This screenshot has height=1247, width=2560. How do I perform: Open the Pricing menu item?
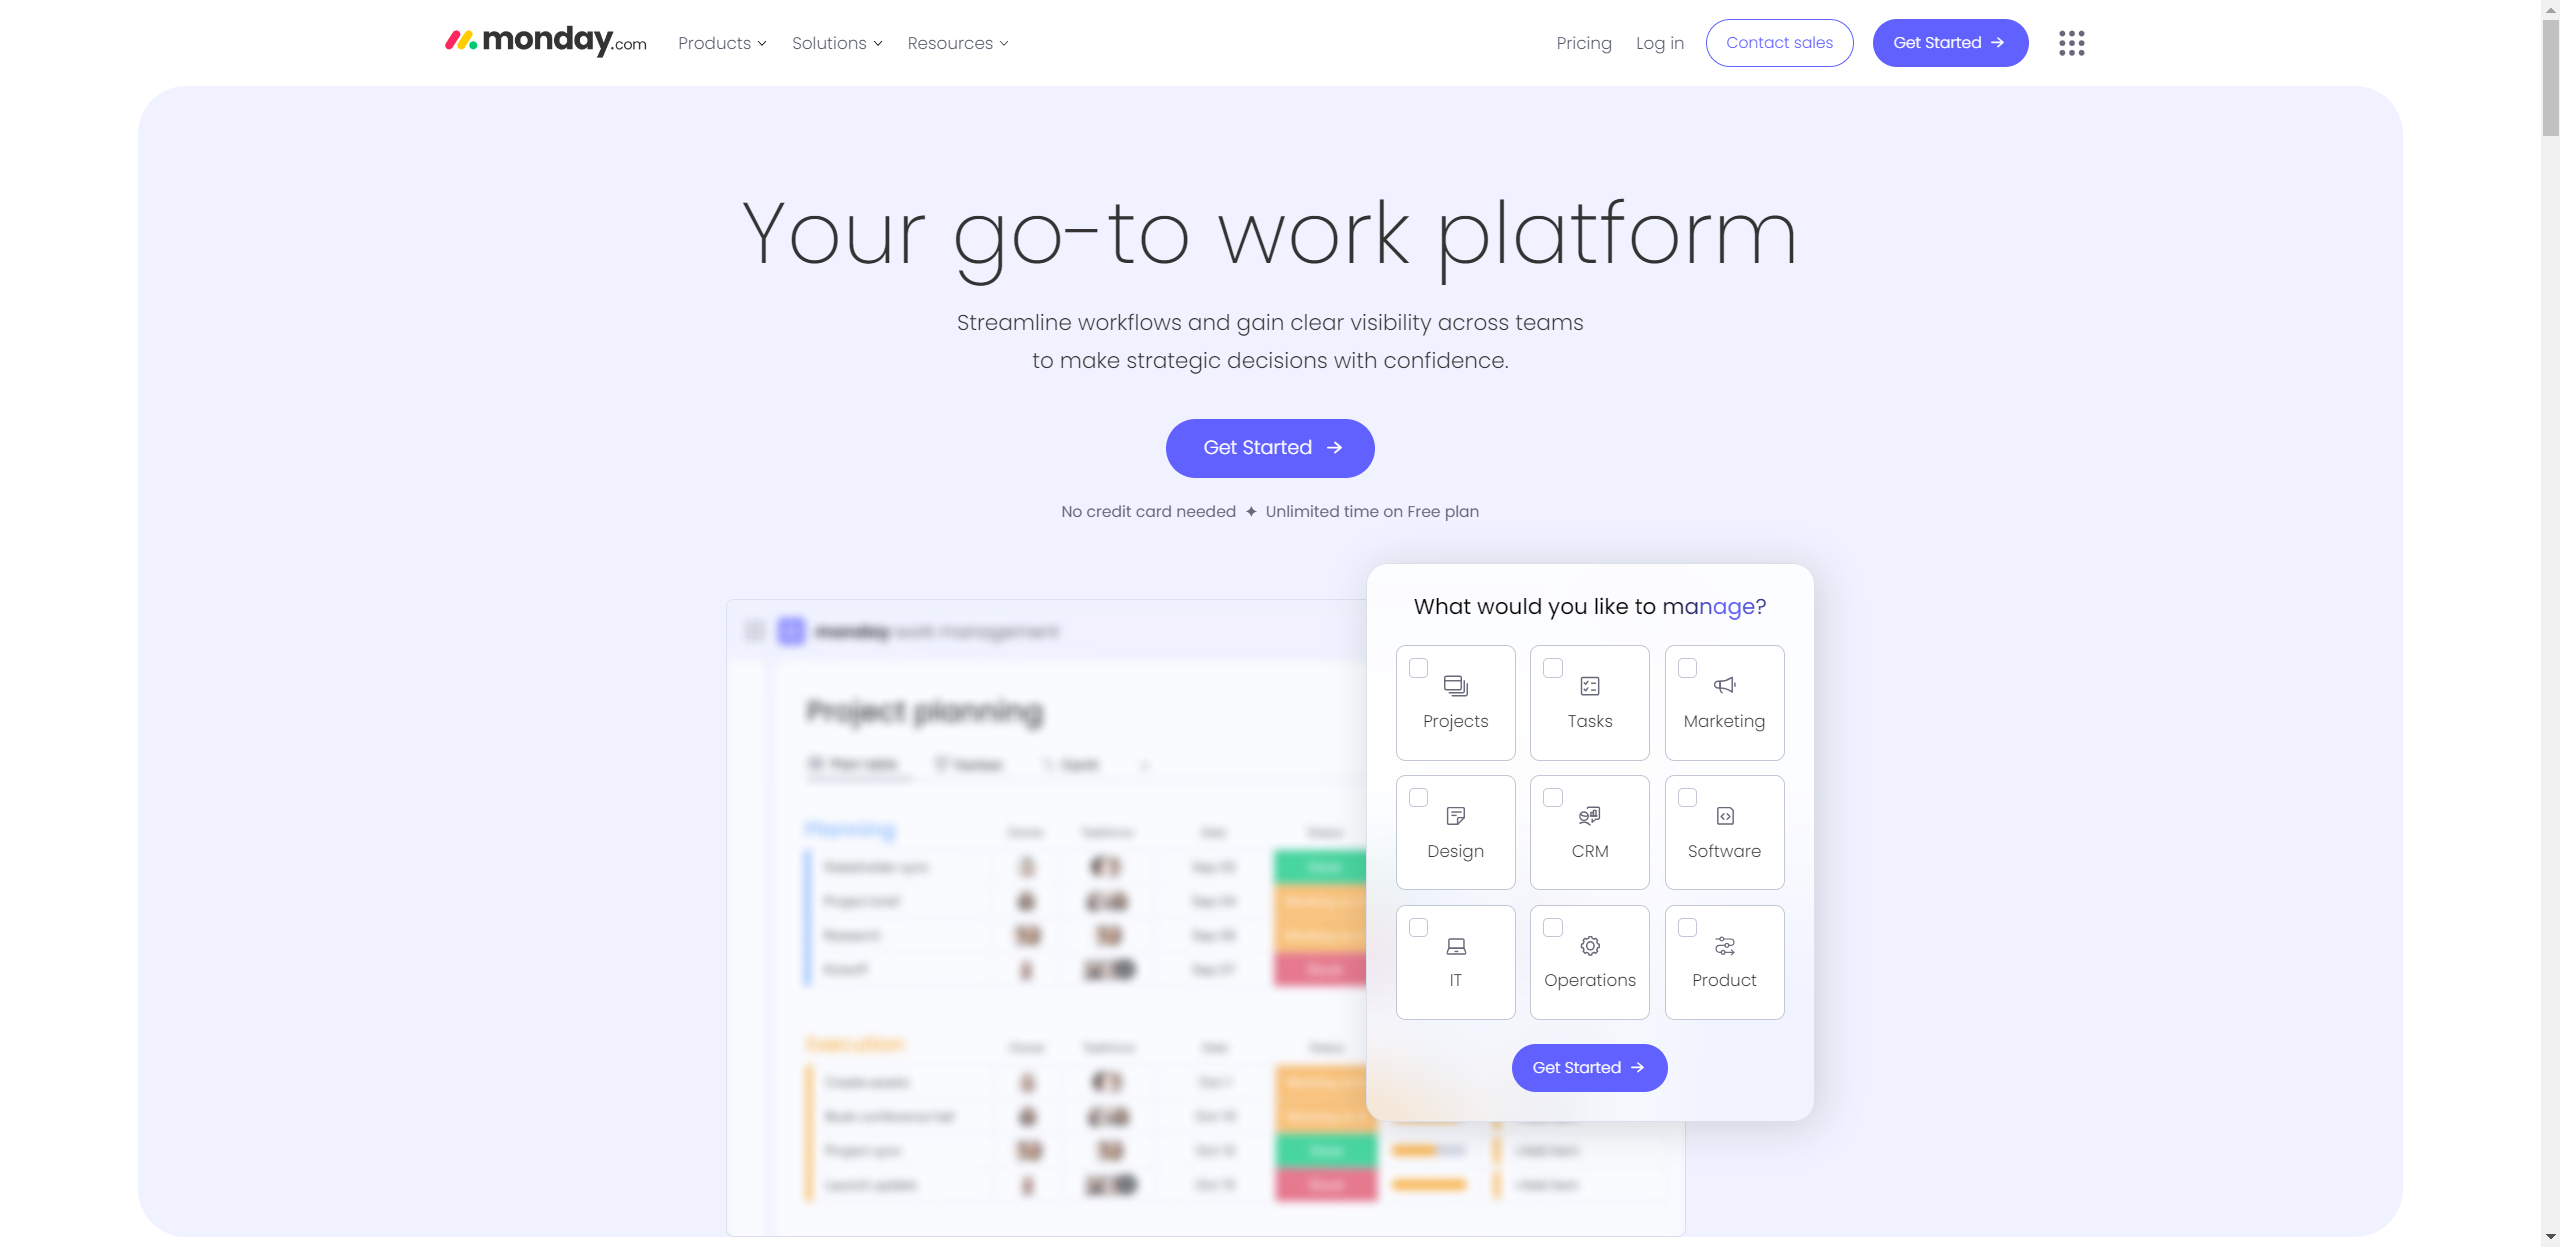point(1582,42)
